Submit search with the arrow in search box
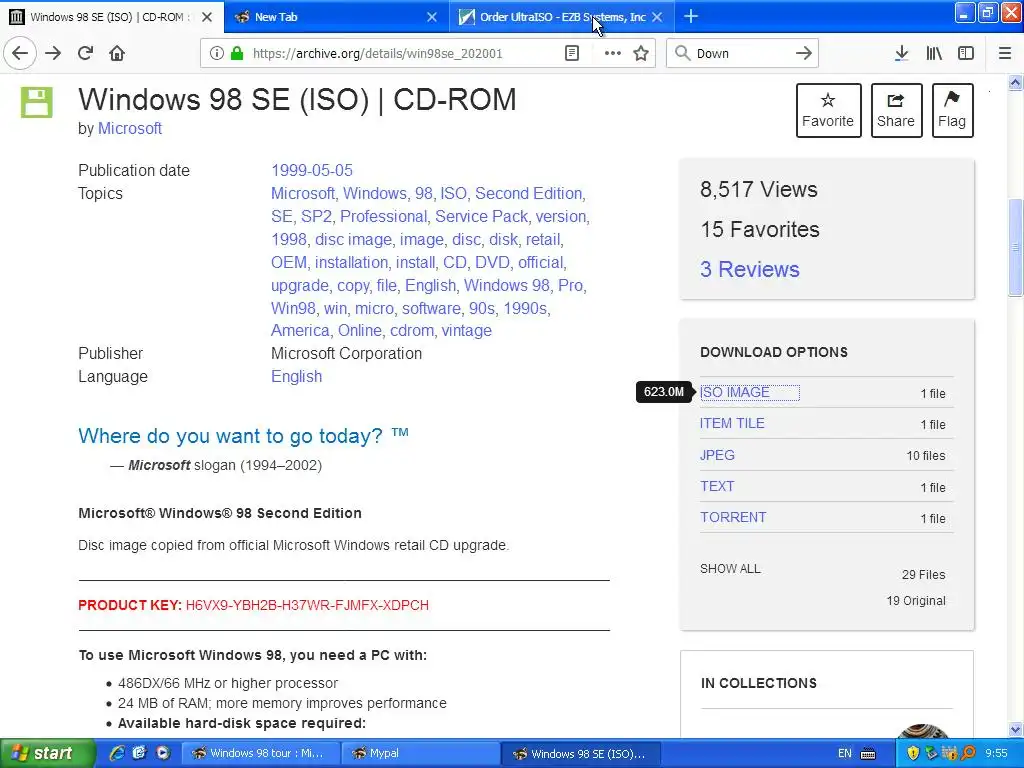Viewport: 1024px width, 768px height. click(803, 54)
